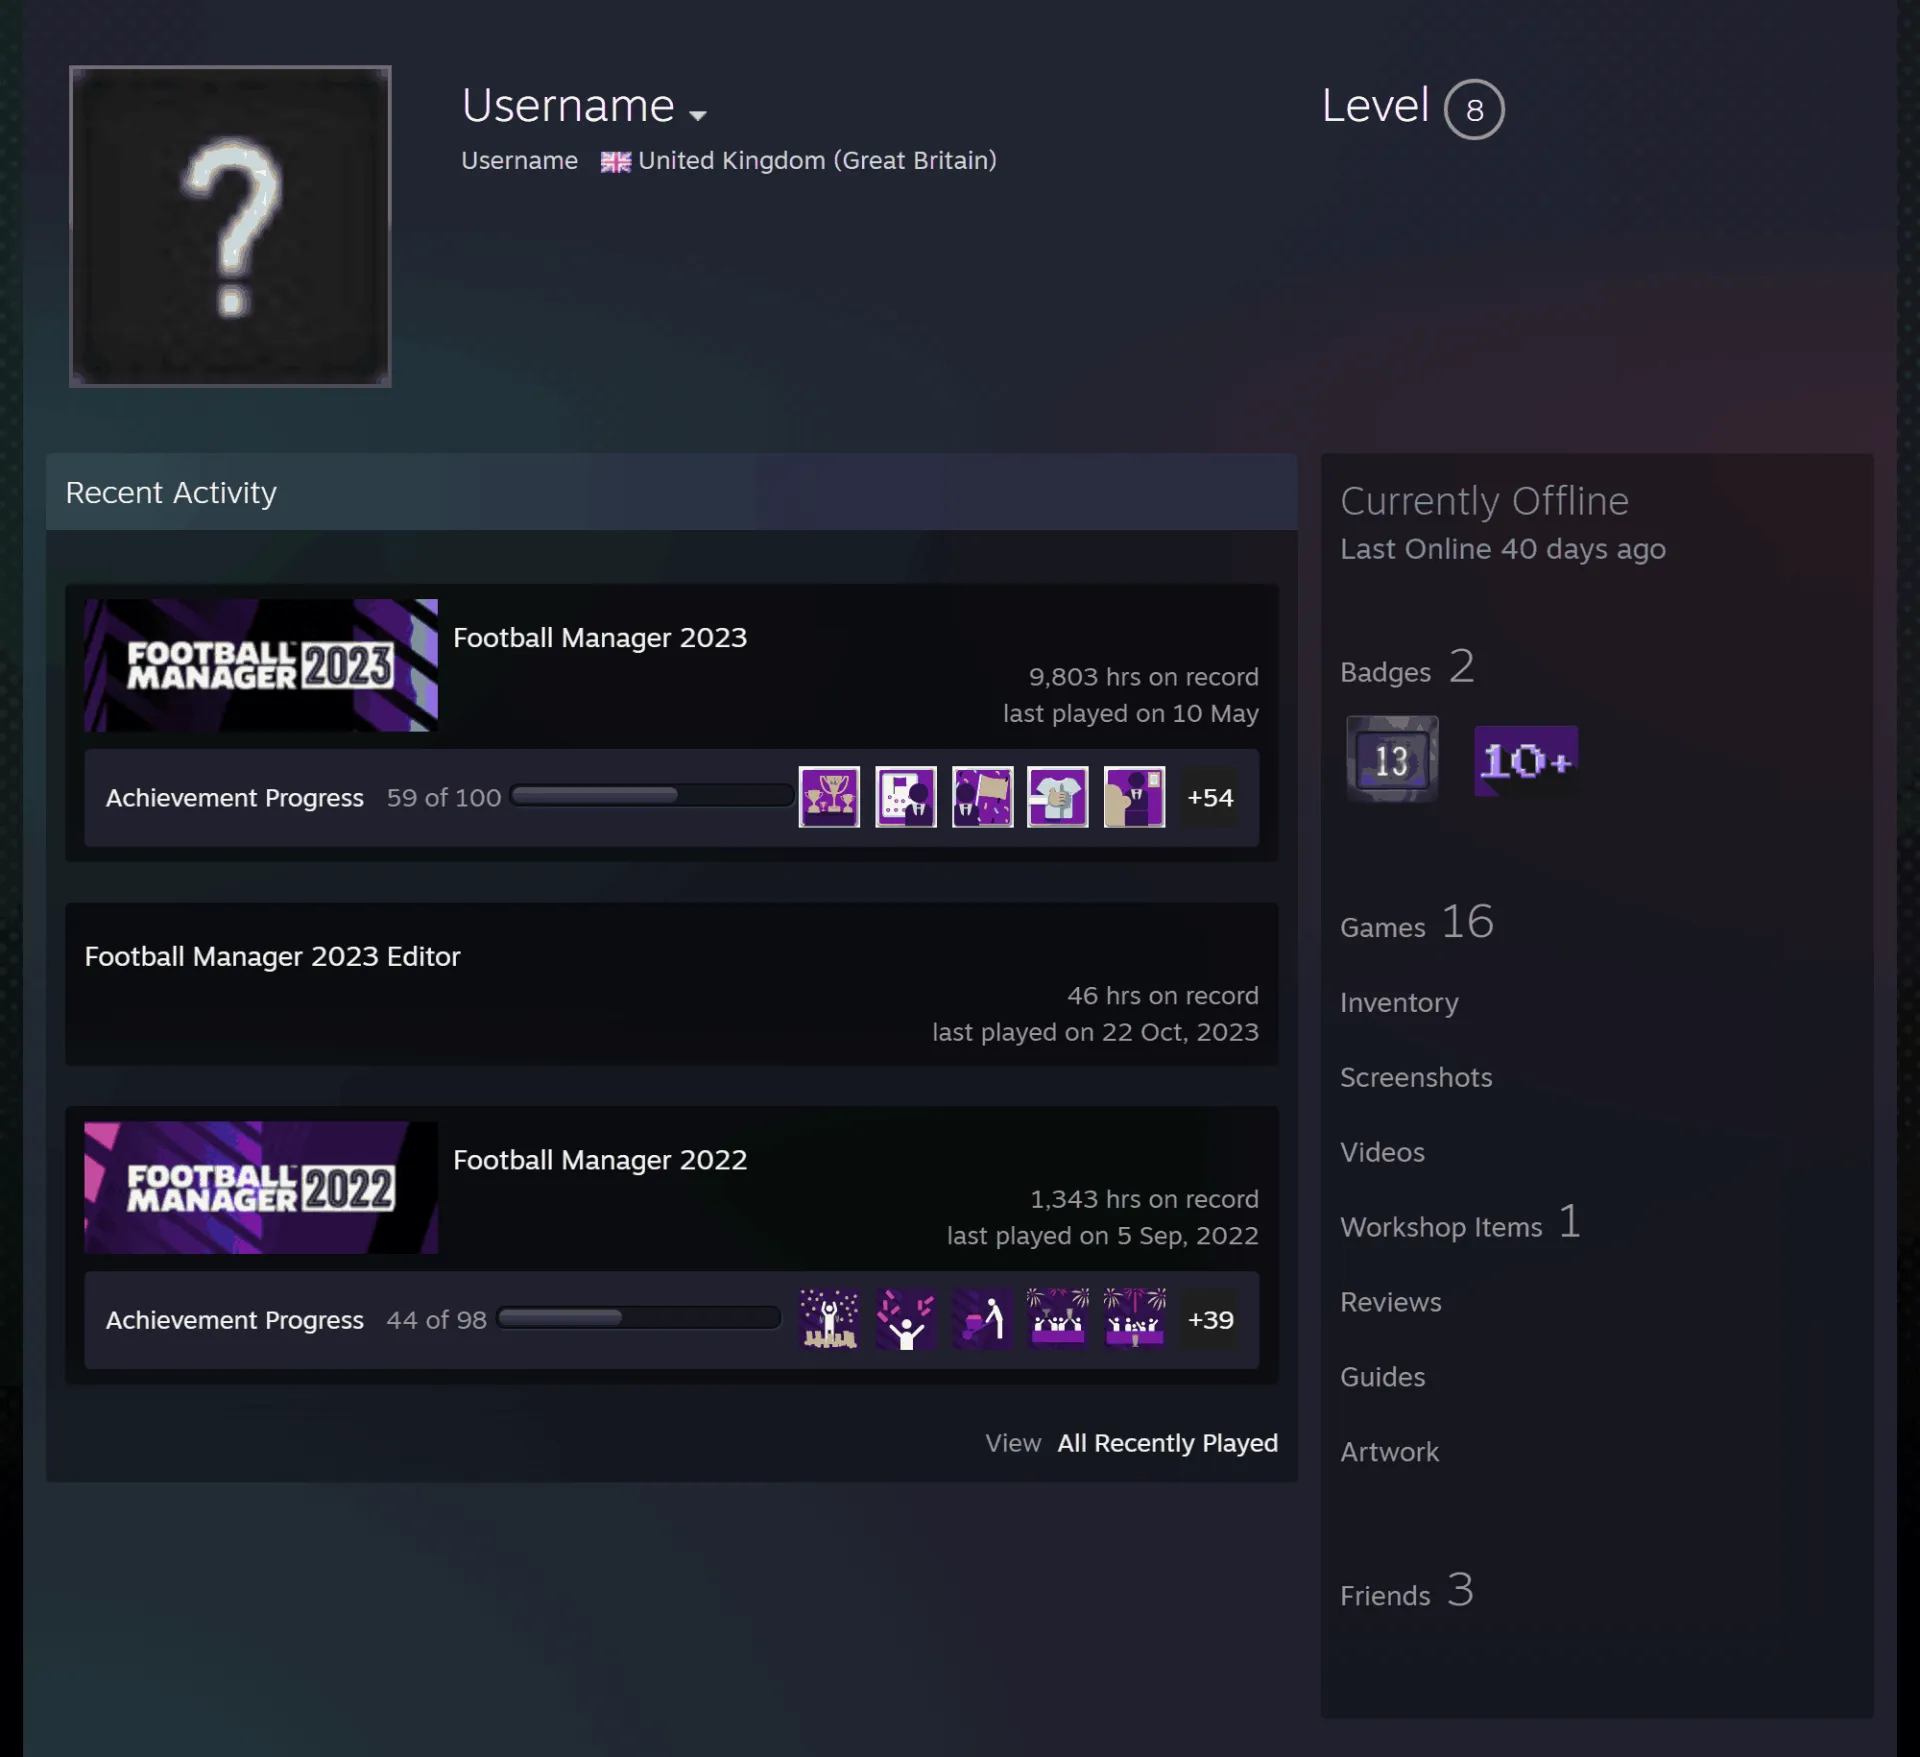Open the Guides section
The height and width of the screenshot is (1757, 1920).
tap(1382, 1377)
